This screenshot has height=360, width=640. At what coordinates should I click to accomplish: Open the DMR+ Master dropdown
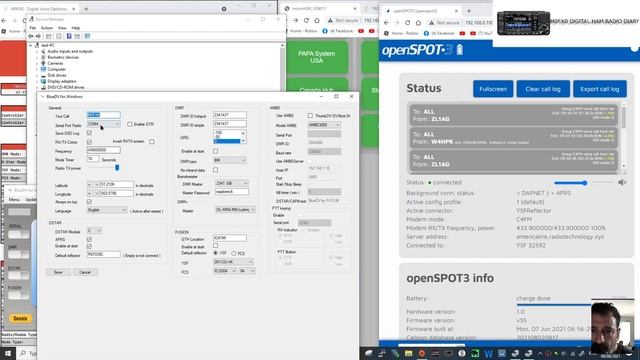pyautogui.click(x=235, y=210)
